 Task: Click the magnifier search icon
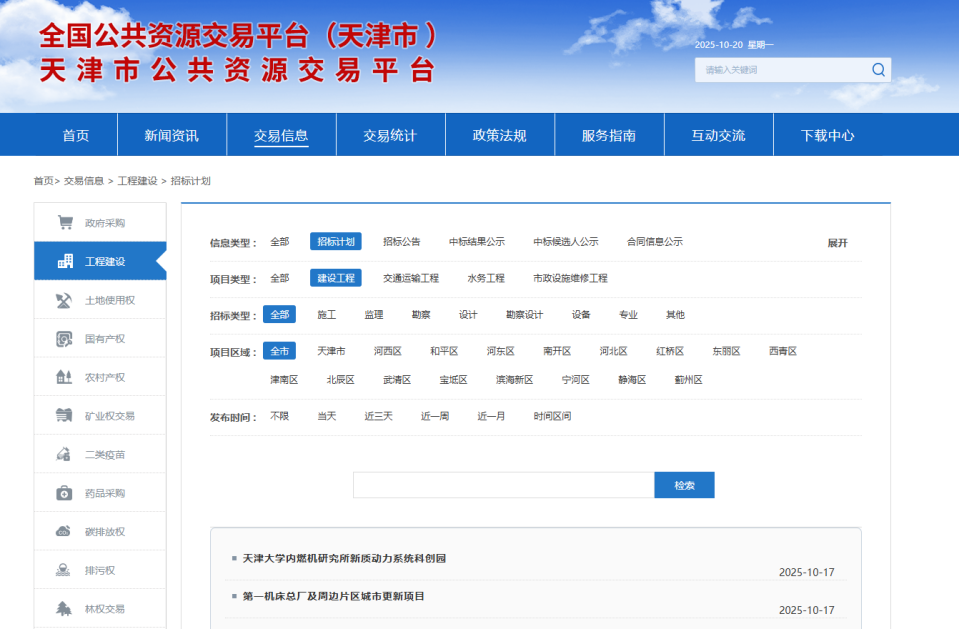click(878, 70)
